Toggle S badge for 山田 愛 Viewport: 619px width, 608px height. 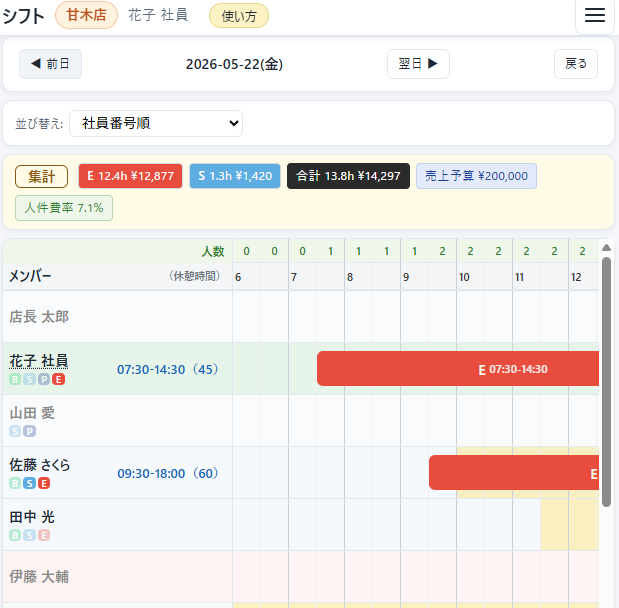tap(15, 431)
